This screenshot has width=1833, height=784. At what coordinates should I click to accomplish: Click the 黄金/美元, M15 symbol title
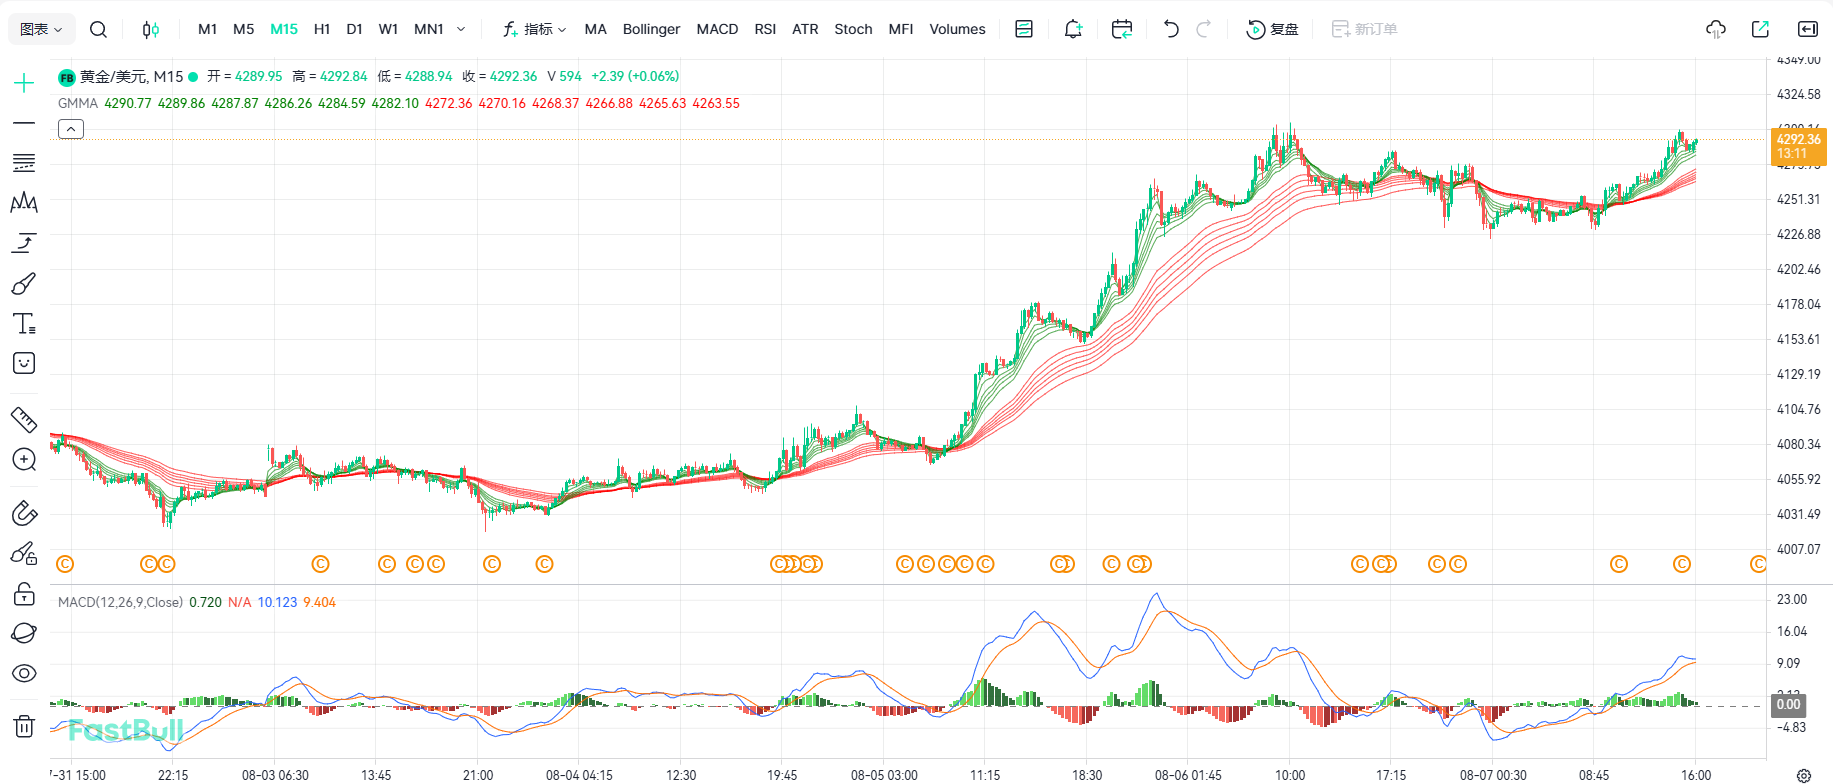pos(131,76)
